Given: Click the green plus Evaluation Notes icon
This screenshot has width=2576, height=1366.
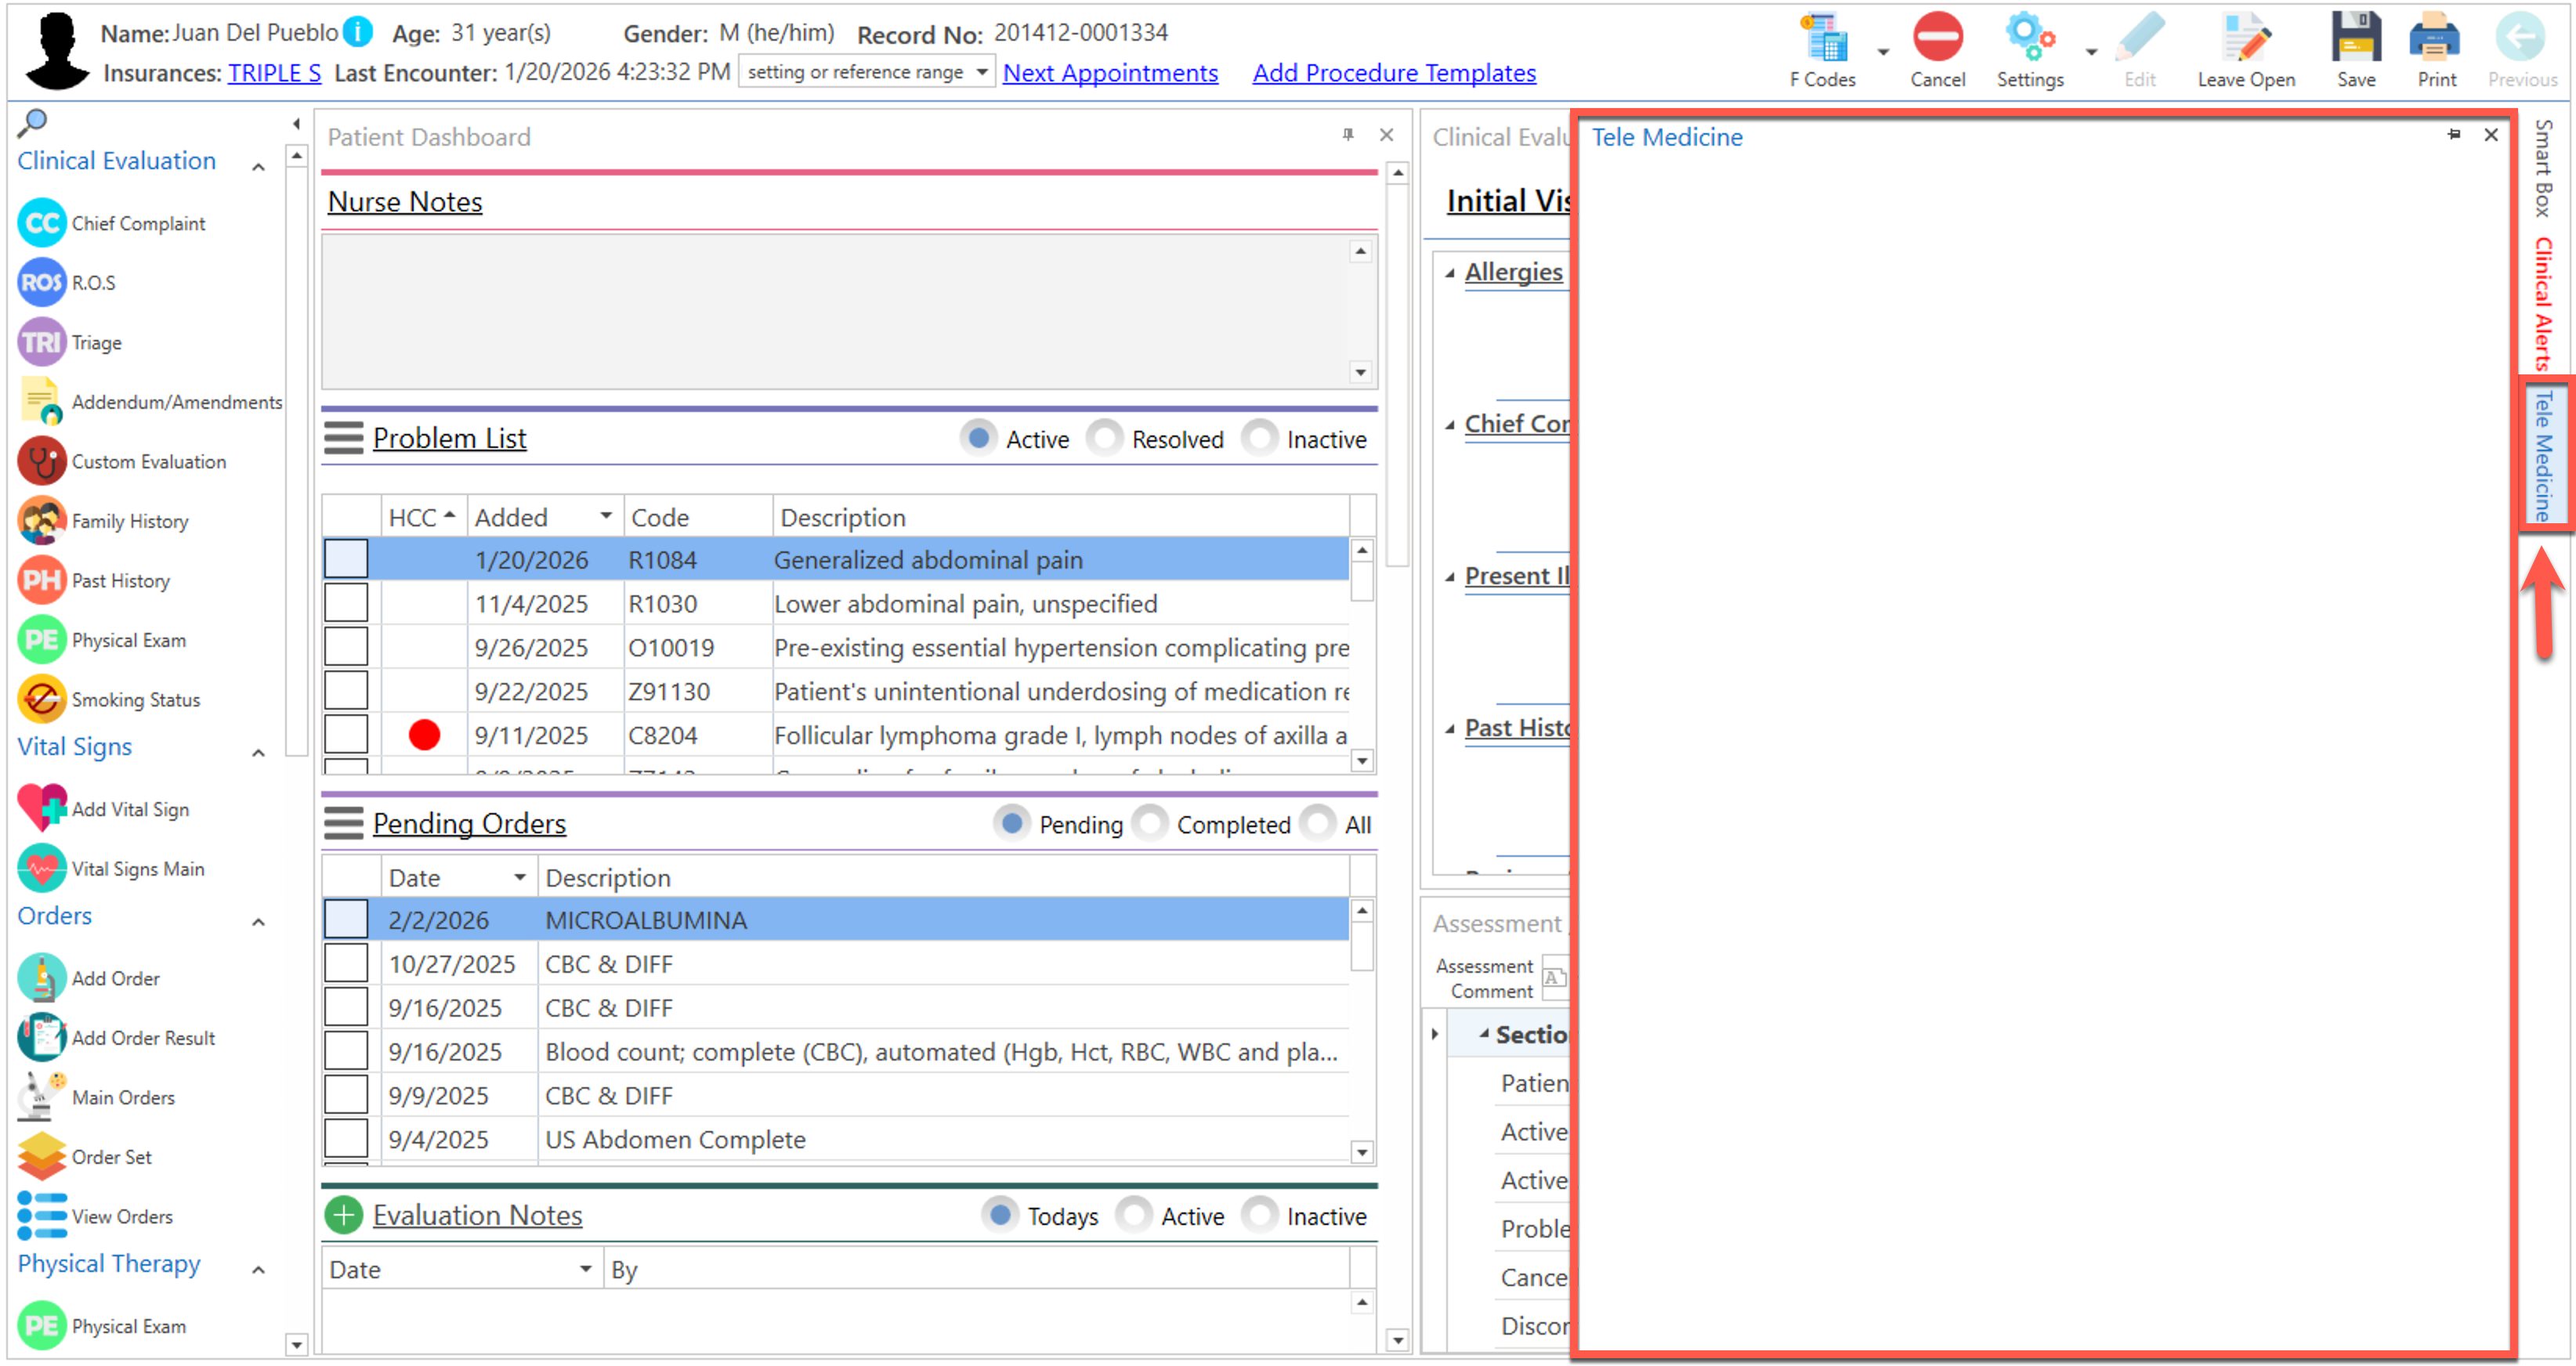Looking at the screenshot, I should coord(343,1215).
